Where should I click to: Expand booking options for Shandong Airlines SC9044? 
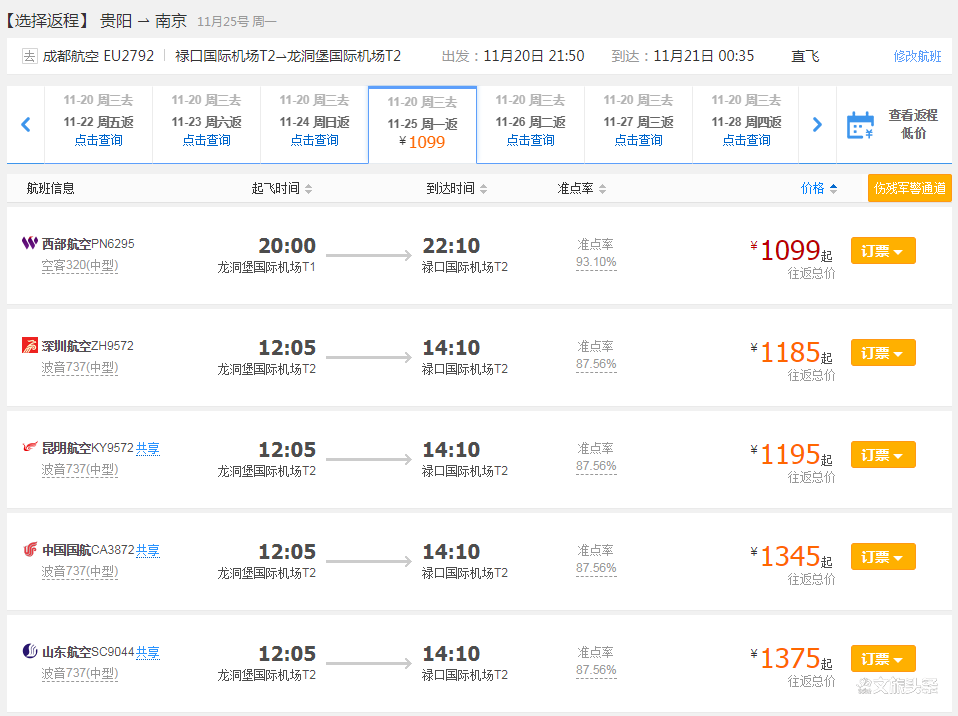(x=883, y=659)
